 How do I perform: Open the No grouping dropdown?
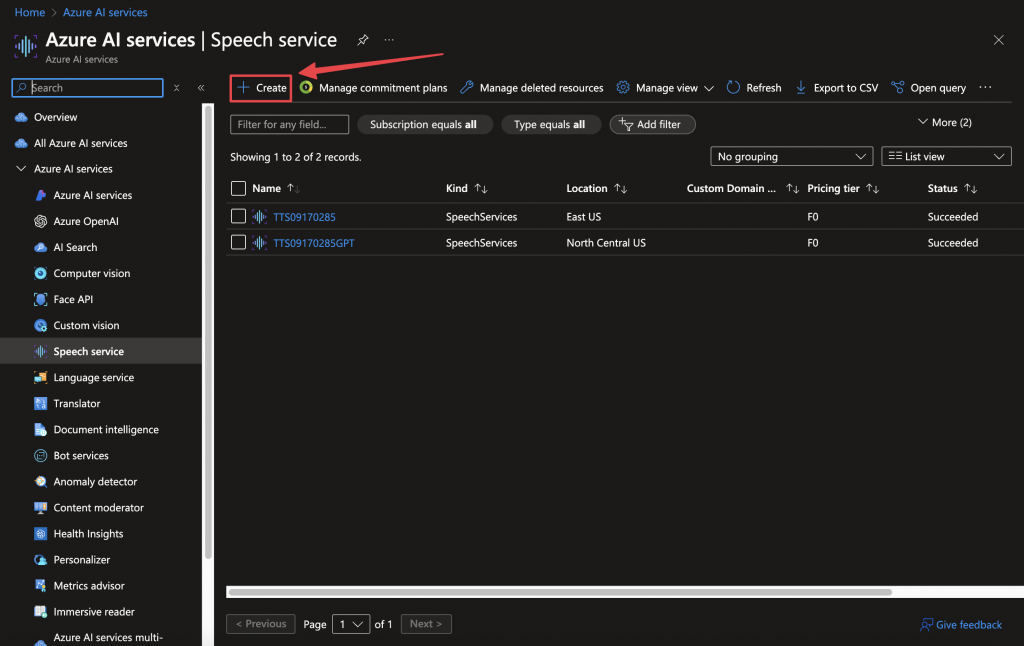[792, 157]
